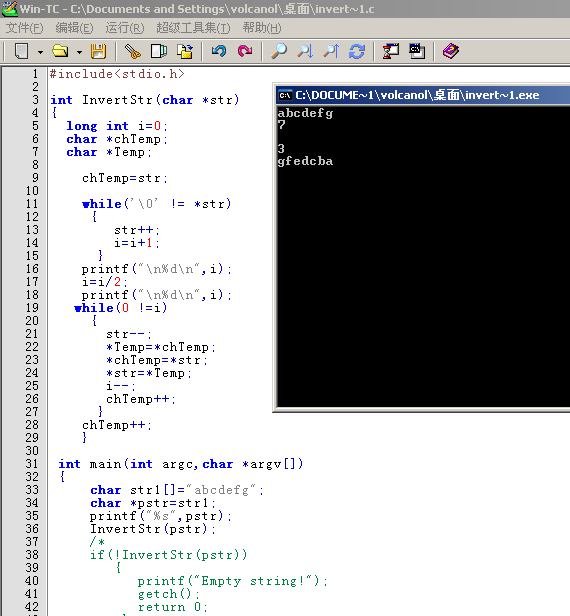Click the Win-TC title bar app icon

pyautogui.click(x=10, y=9)
